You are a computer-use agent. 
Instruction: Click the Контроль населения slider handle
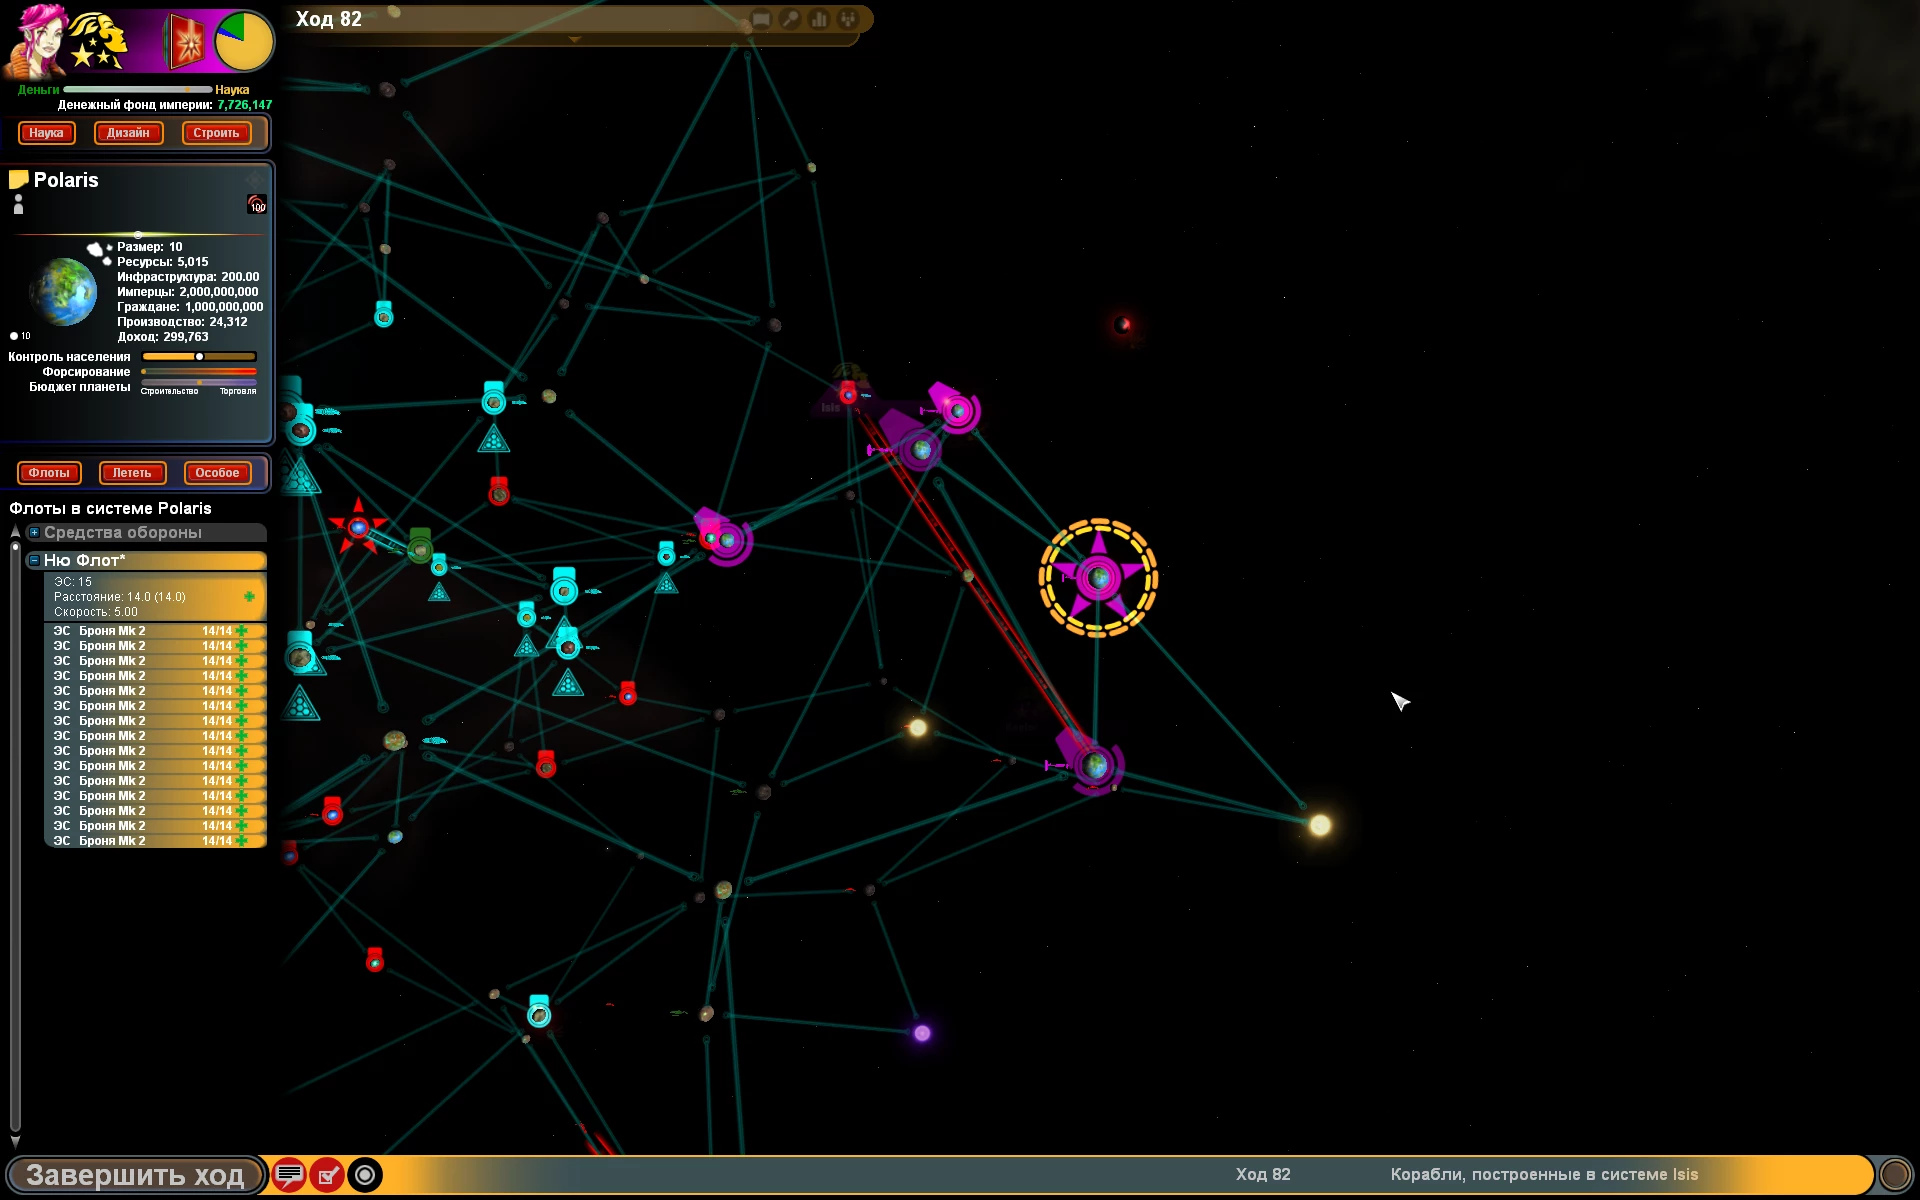point(199,357)
